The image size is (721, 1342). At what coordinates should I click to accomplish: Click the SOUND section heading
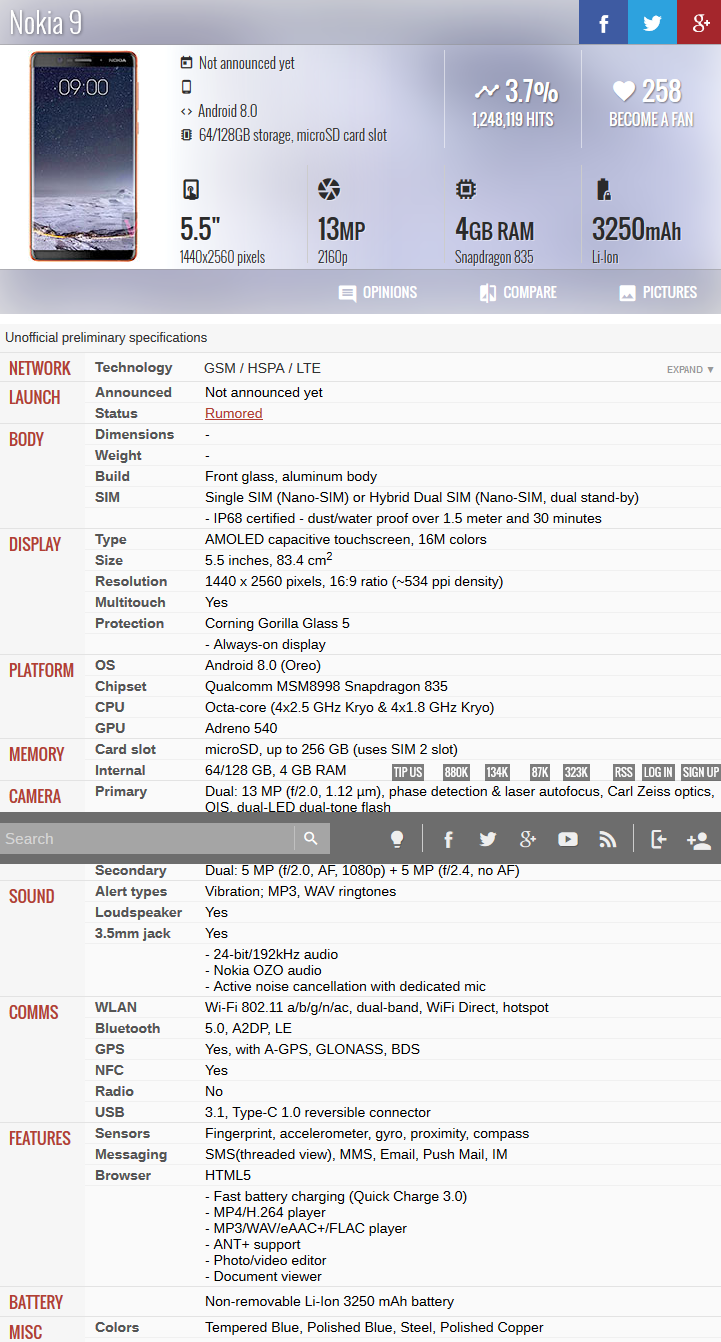pos(32,896)
